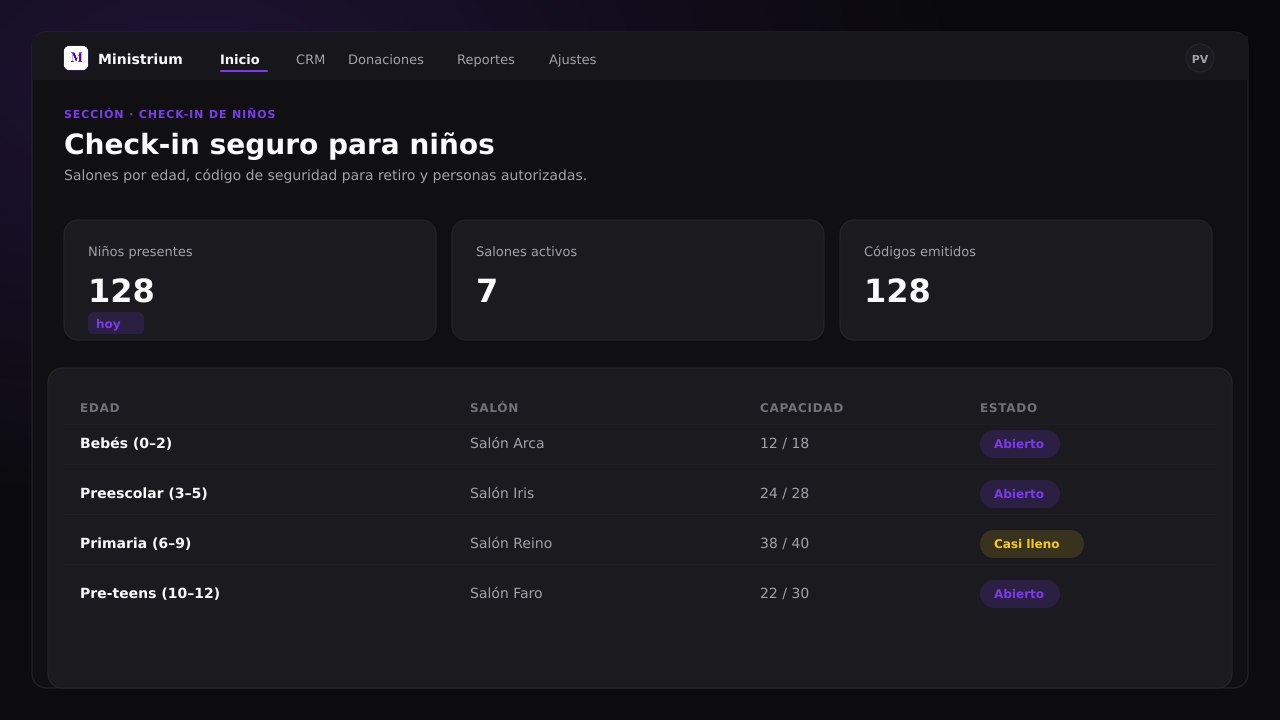Open Ajustes in navigation
The image size is (1280, 720).
click(572, 59)
